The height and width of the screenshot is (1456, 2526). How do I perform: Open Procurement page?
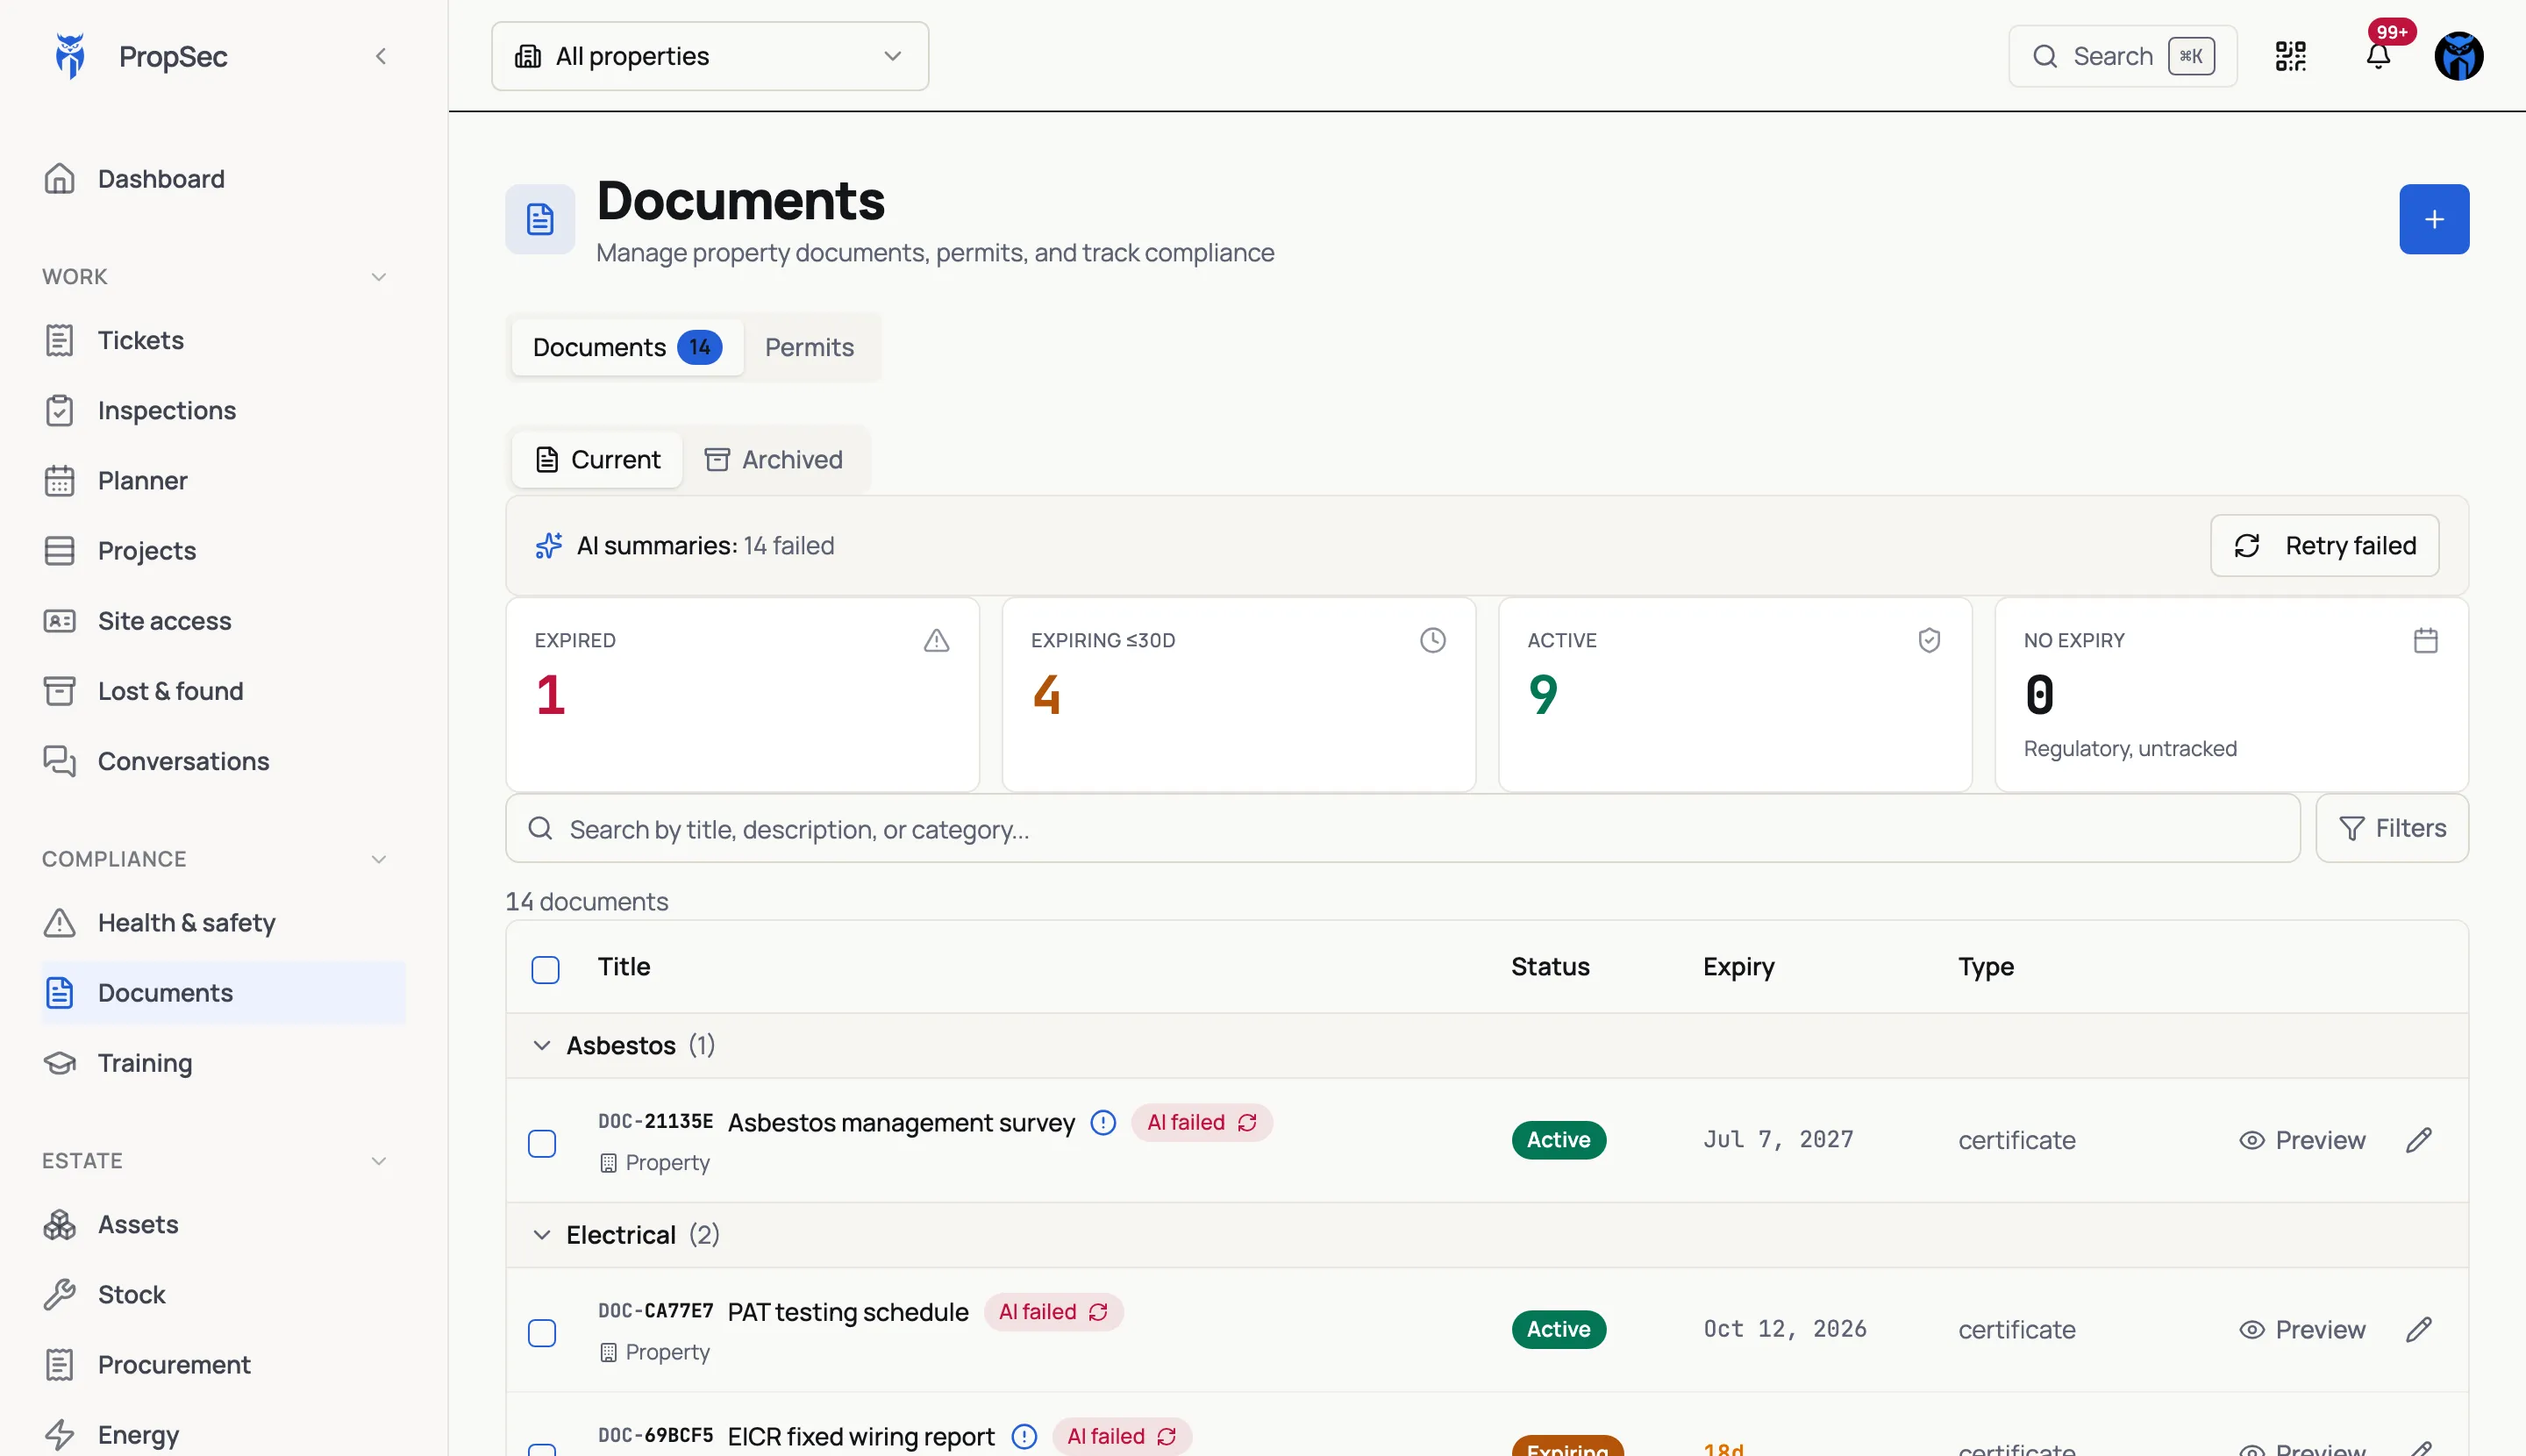(224, 1365)
